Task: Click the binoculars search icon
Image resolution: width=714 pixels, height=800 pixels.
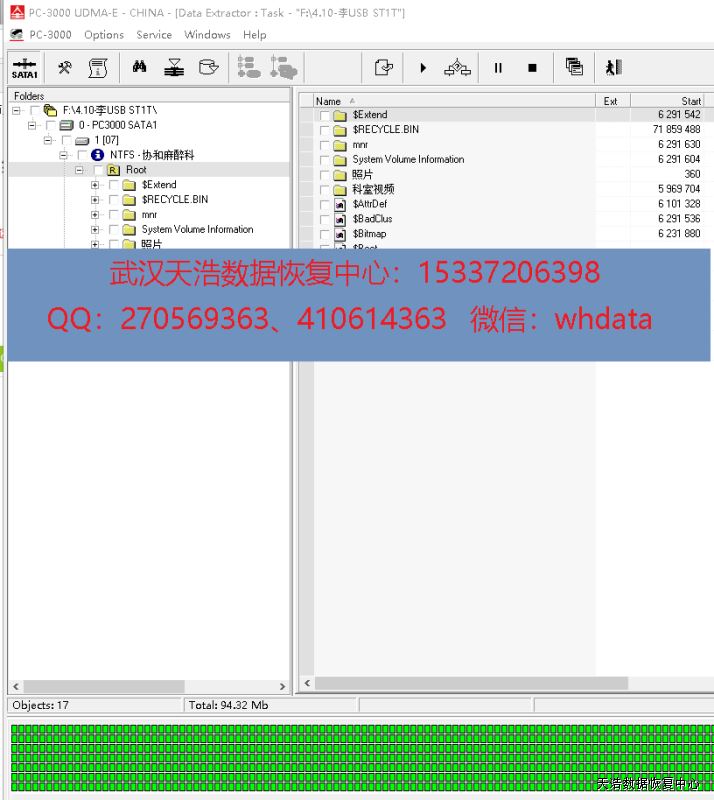Action: tap(140, 68)
